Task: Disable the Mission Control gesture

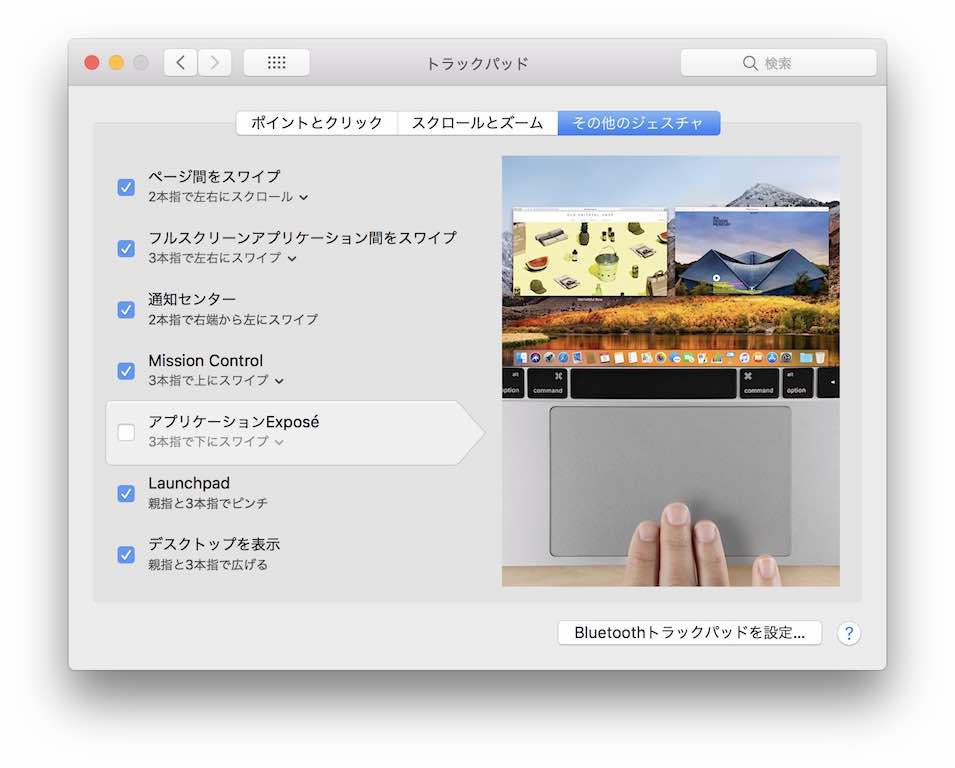Action: tap(126, 371)
